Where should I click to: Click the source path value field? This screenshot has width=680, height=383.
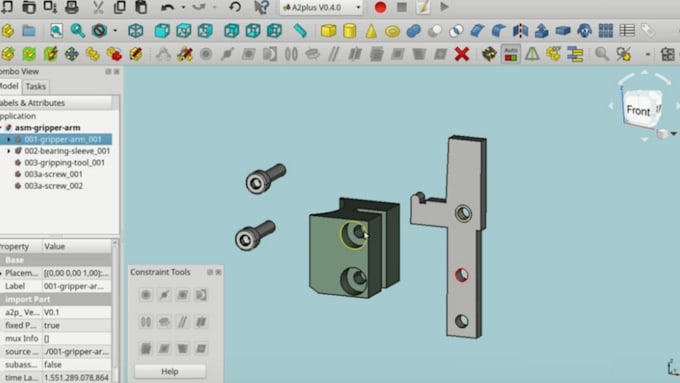coord(76,351)
